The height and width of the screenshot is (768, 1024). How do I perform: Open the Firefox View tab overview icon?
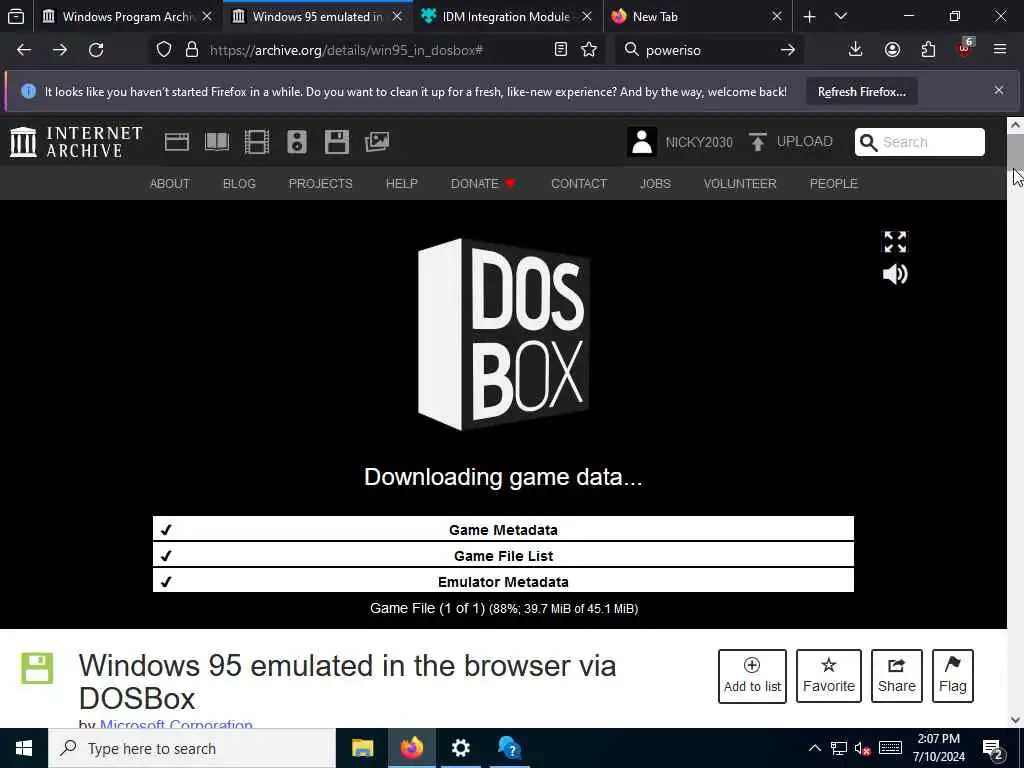point(16,17)
